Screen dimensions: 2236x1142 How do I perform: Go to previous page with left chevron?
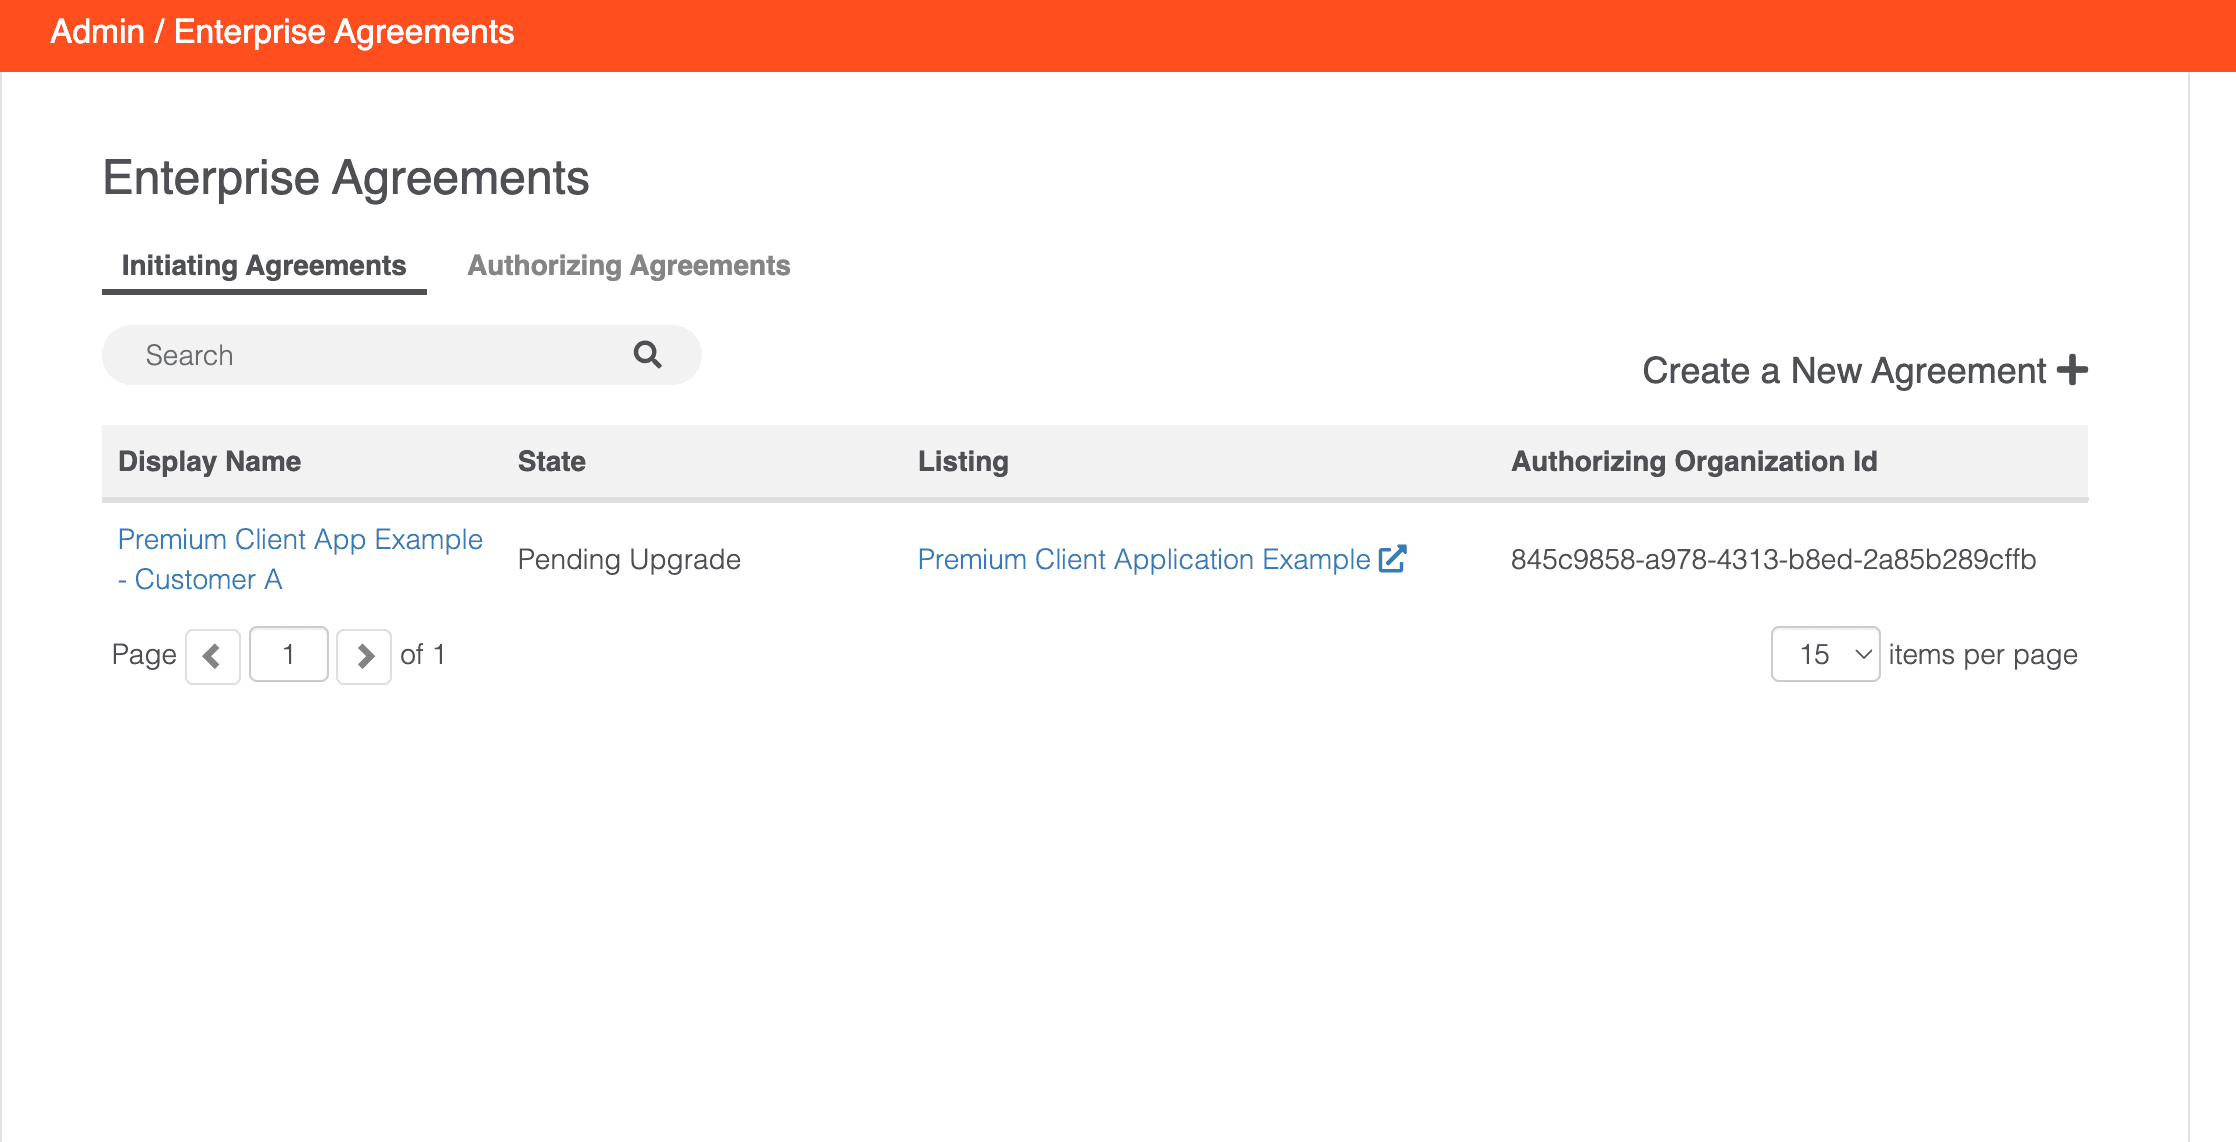(212, 656)
